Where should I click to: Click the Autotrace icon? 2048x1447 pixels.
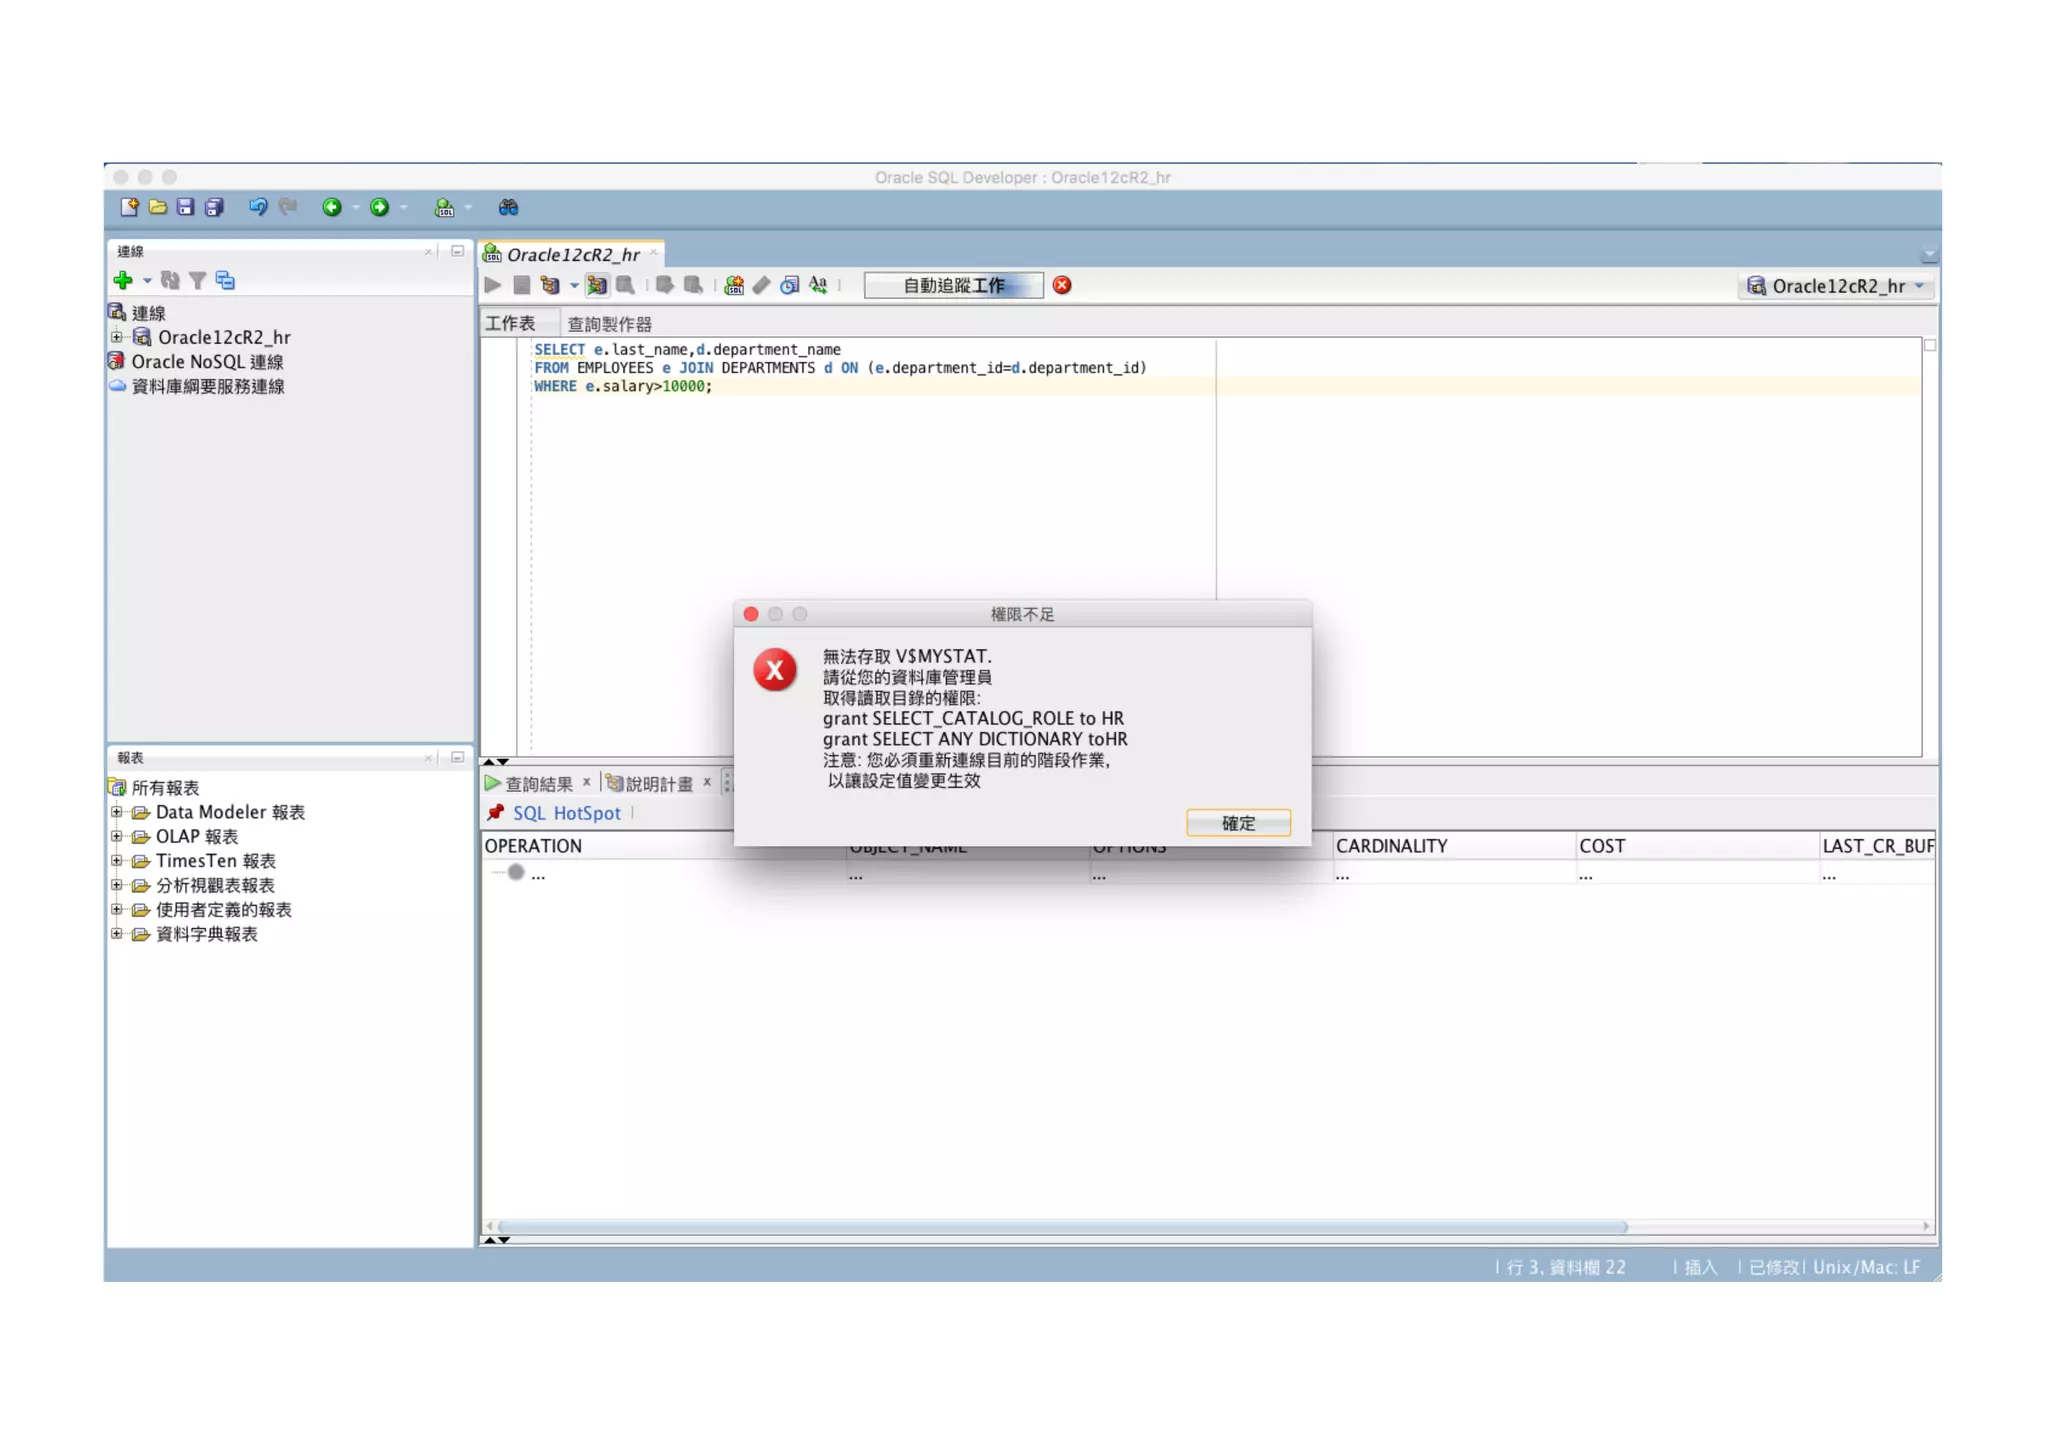tap(597, 285)
